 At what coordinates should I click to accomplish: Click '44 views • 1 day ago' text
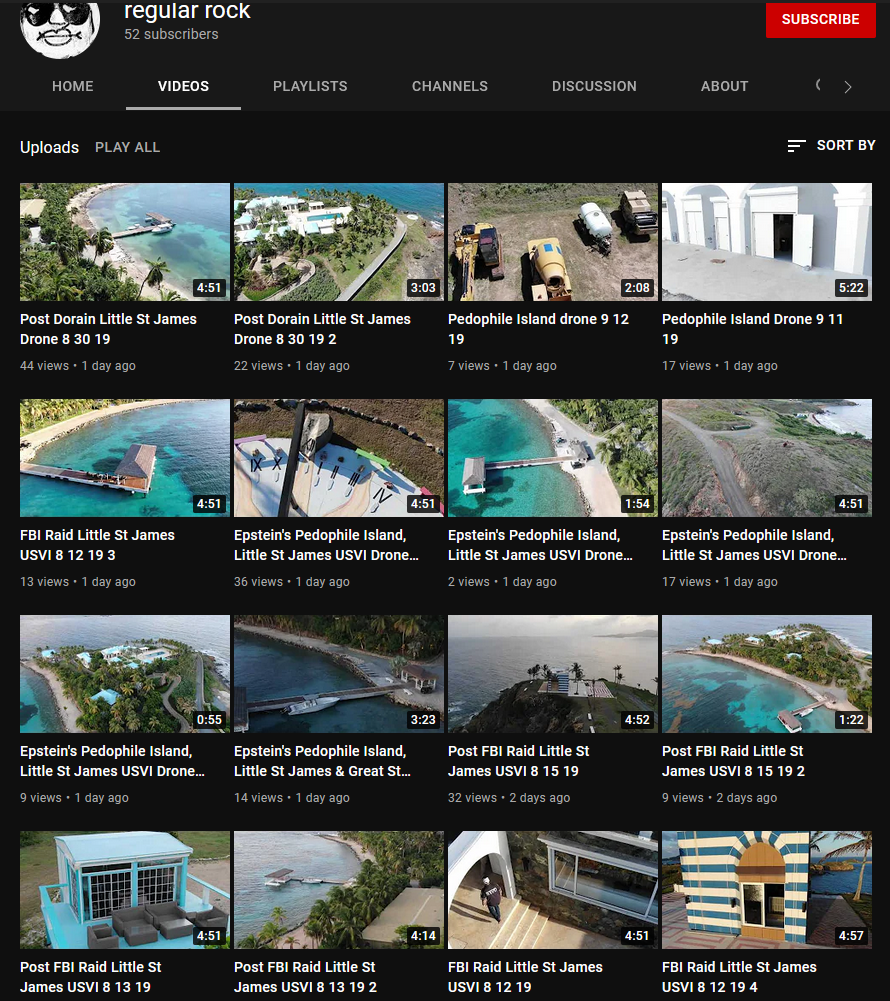78,366
